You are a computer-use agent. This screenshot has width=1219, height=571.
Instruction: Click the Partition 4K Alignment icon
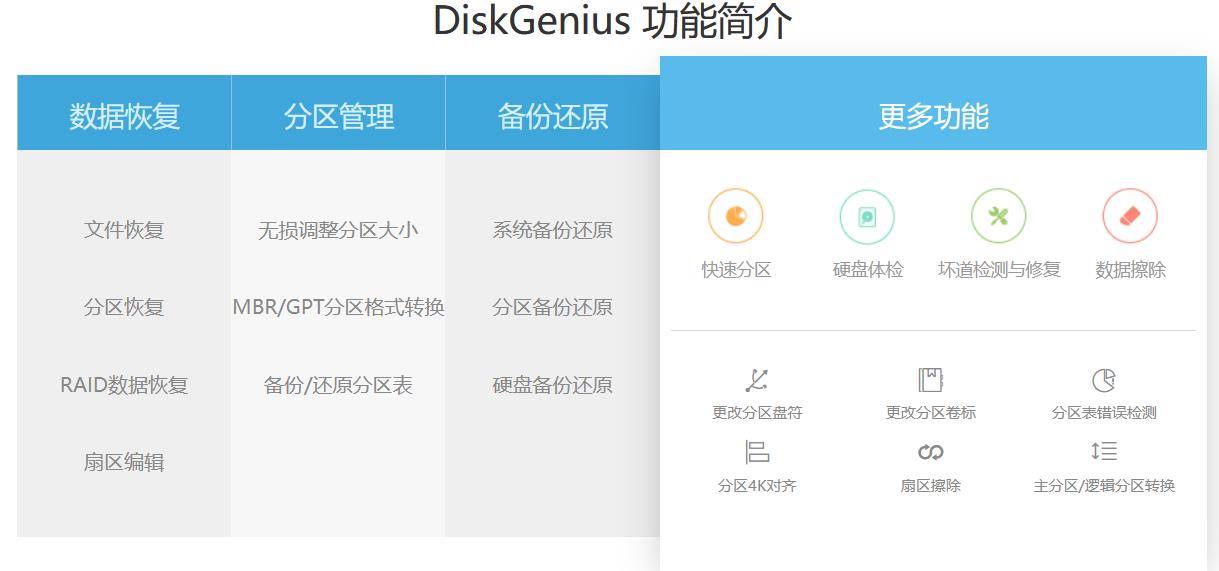757,452
